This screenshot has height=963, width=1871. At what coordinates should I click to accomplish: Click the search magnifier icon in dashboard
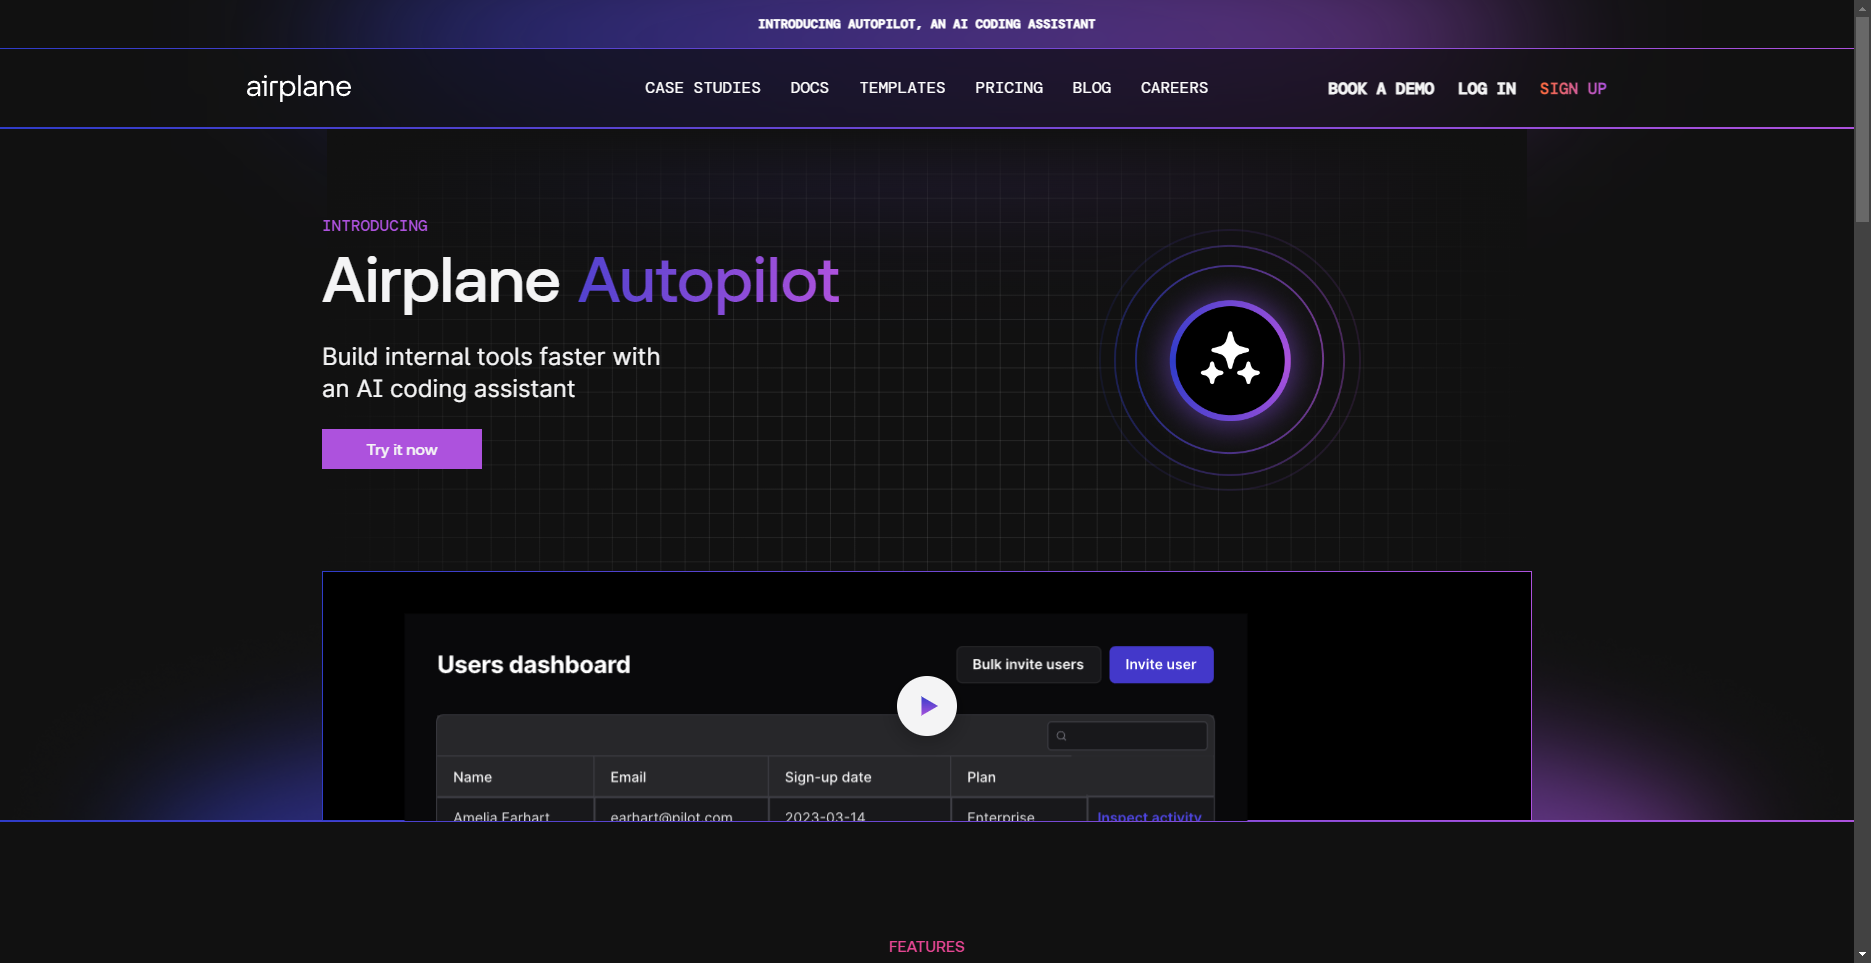1062,736
